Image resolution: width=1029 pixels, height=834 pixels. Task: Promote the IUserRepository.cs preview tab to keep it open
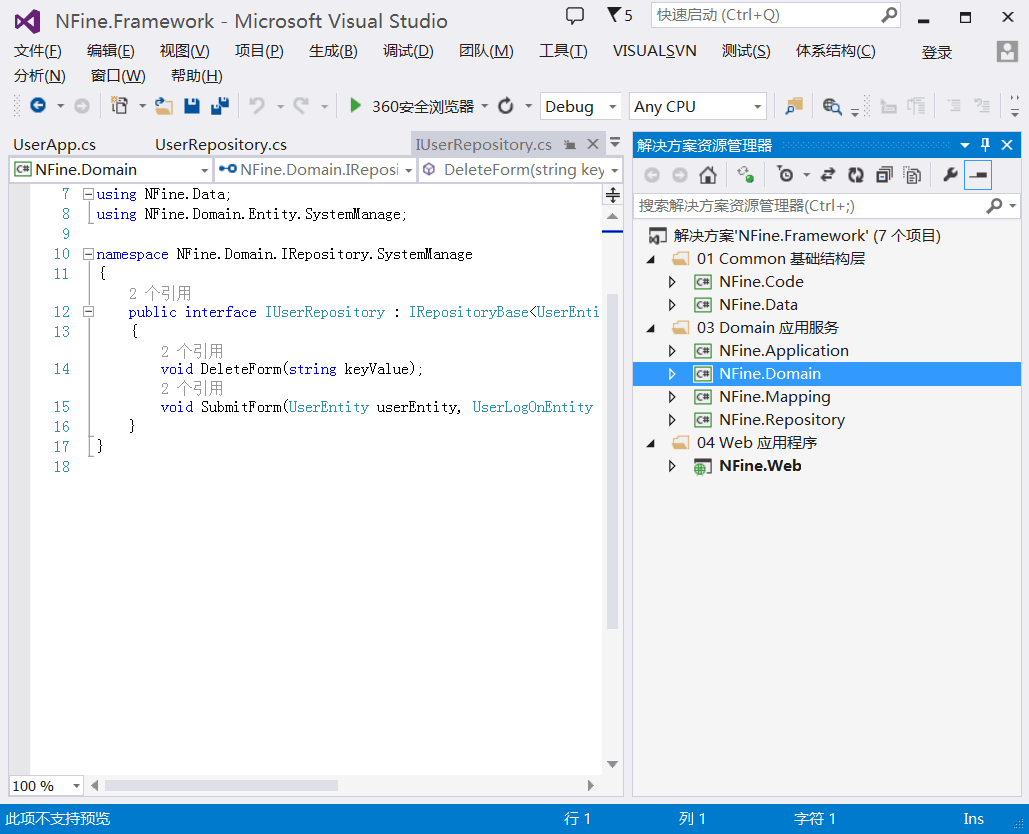click(x=570, y=144)
